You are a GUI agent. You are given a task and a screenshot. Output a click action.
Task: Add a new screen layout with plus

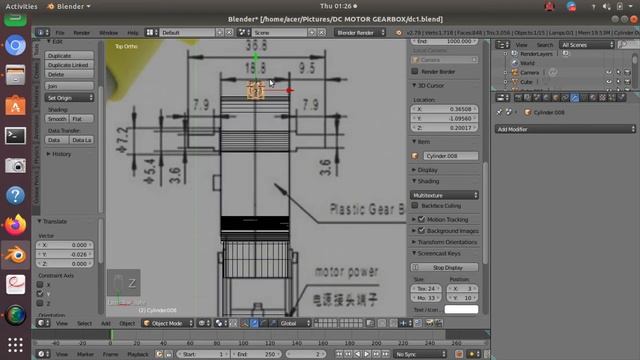pos(220,32)
